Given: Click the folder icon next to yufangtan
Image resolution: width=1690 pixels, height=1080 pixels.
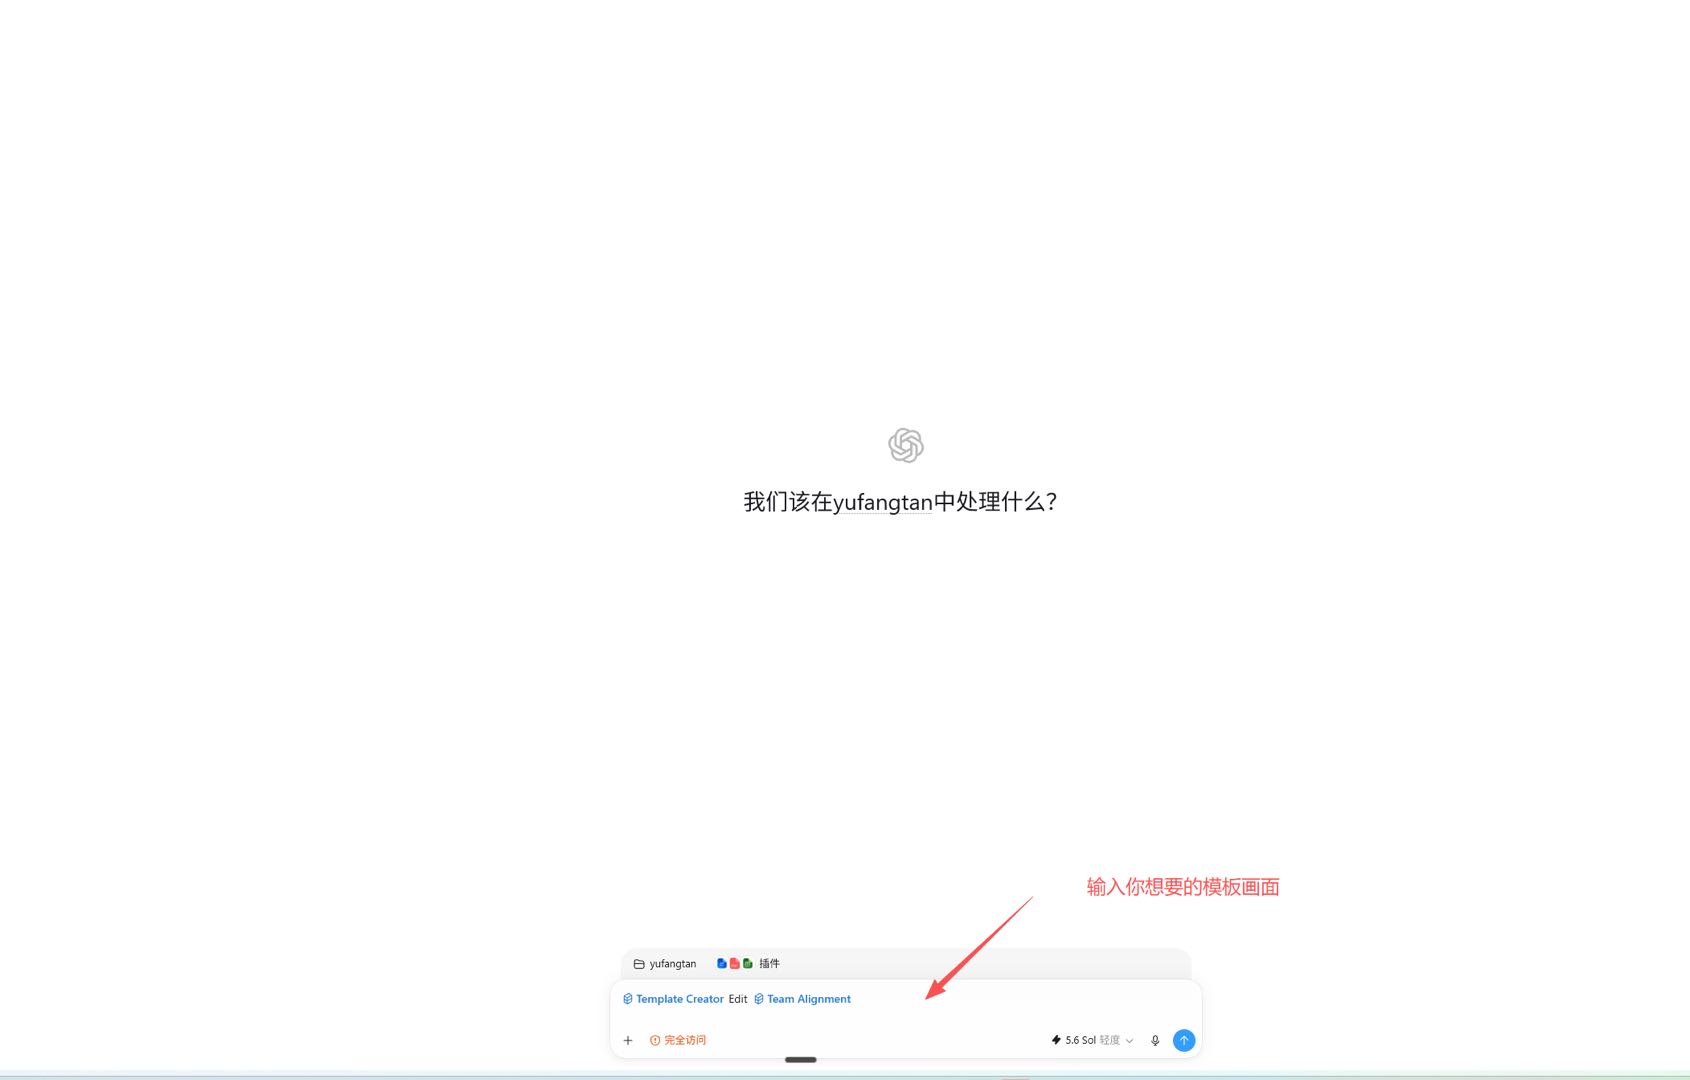Looking at the screenshot, I should [x=639, y=964].
